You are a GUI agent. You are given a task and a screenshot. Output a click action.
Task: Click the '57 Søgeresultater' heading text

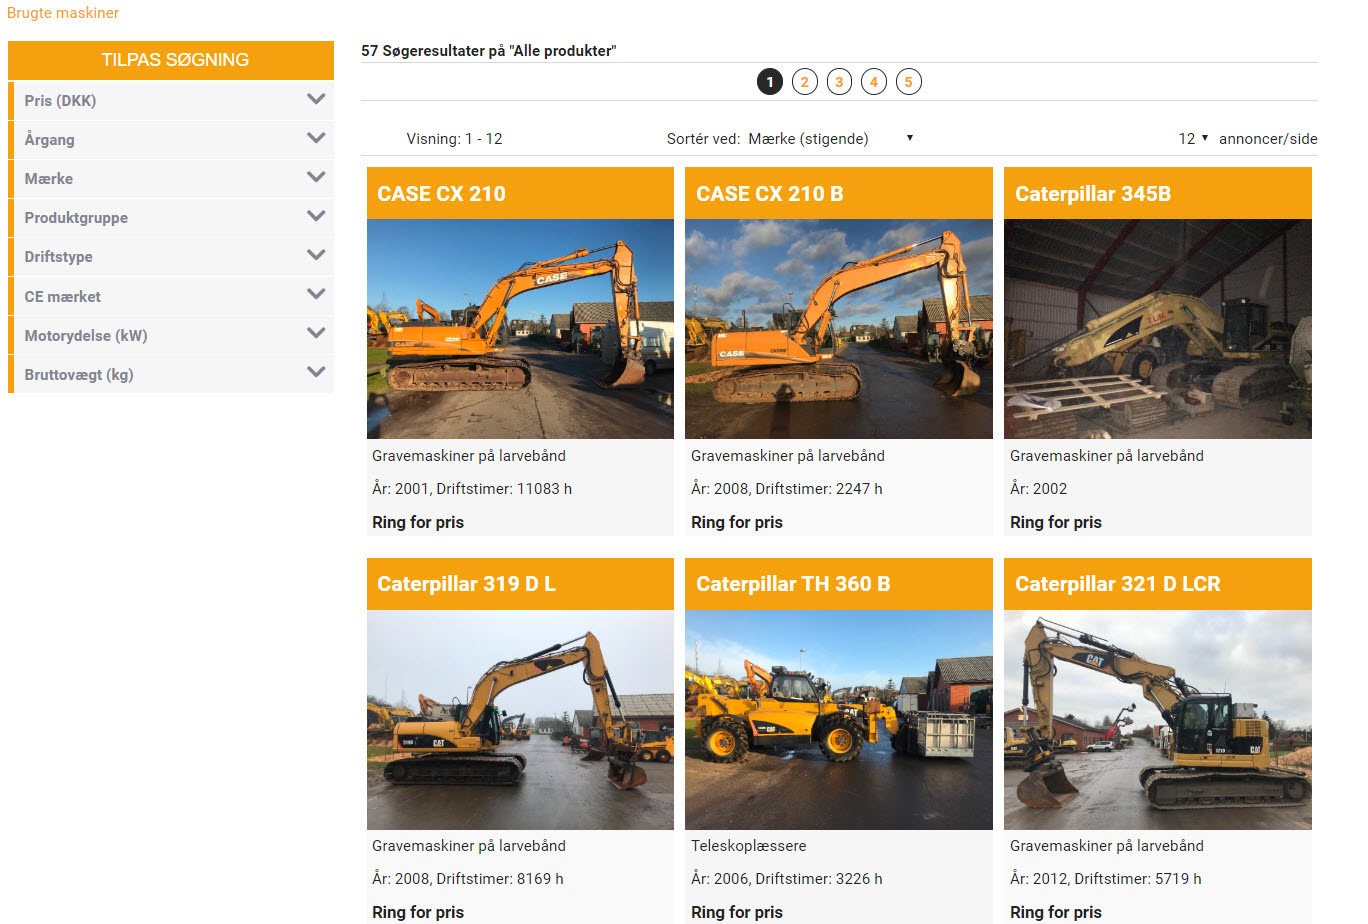coord(488,51)
